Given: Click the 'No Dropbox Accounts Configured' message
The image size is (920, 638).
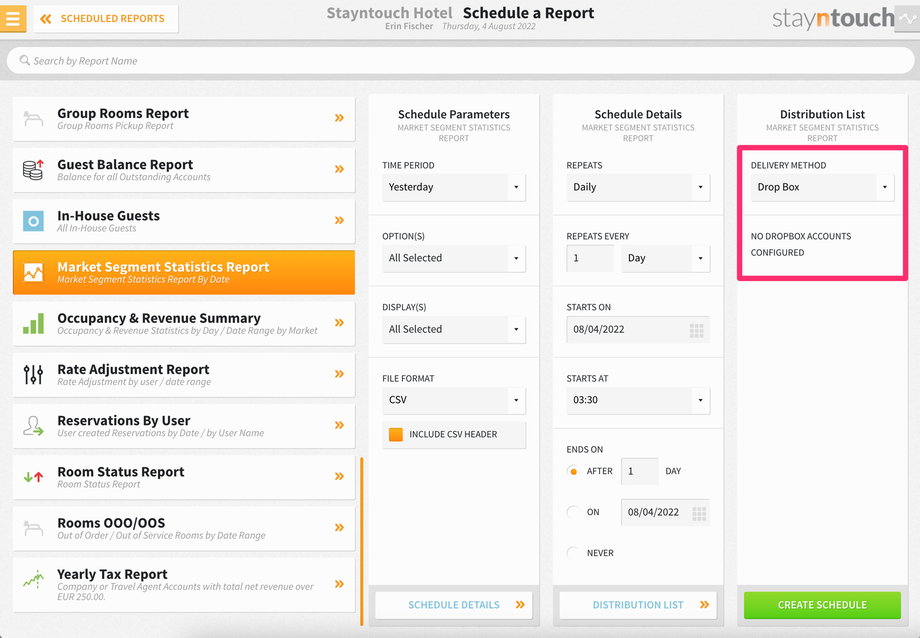Looking at the screenshot, I should click(801, 244).
